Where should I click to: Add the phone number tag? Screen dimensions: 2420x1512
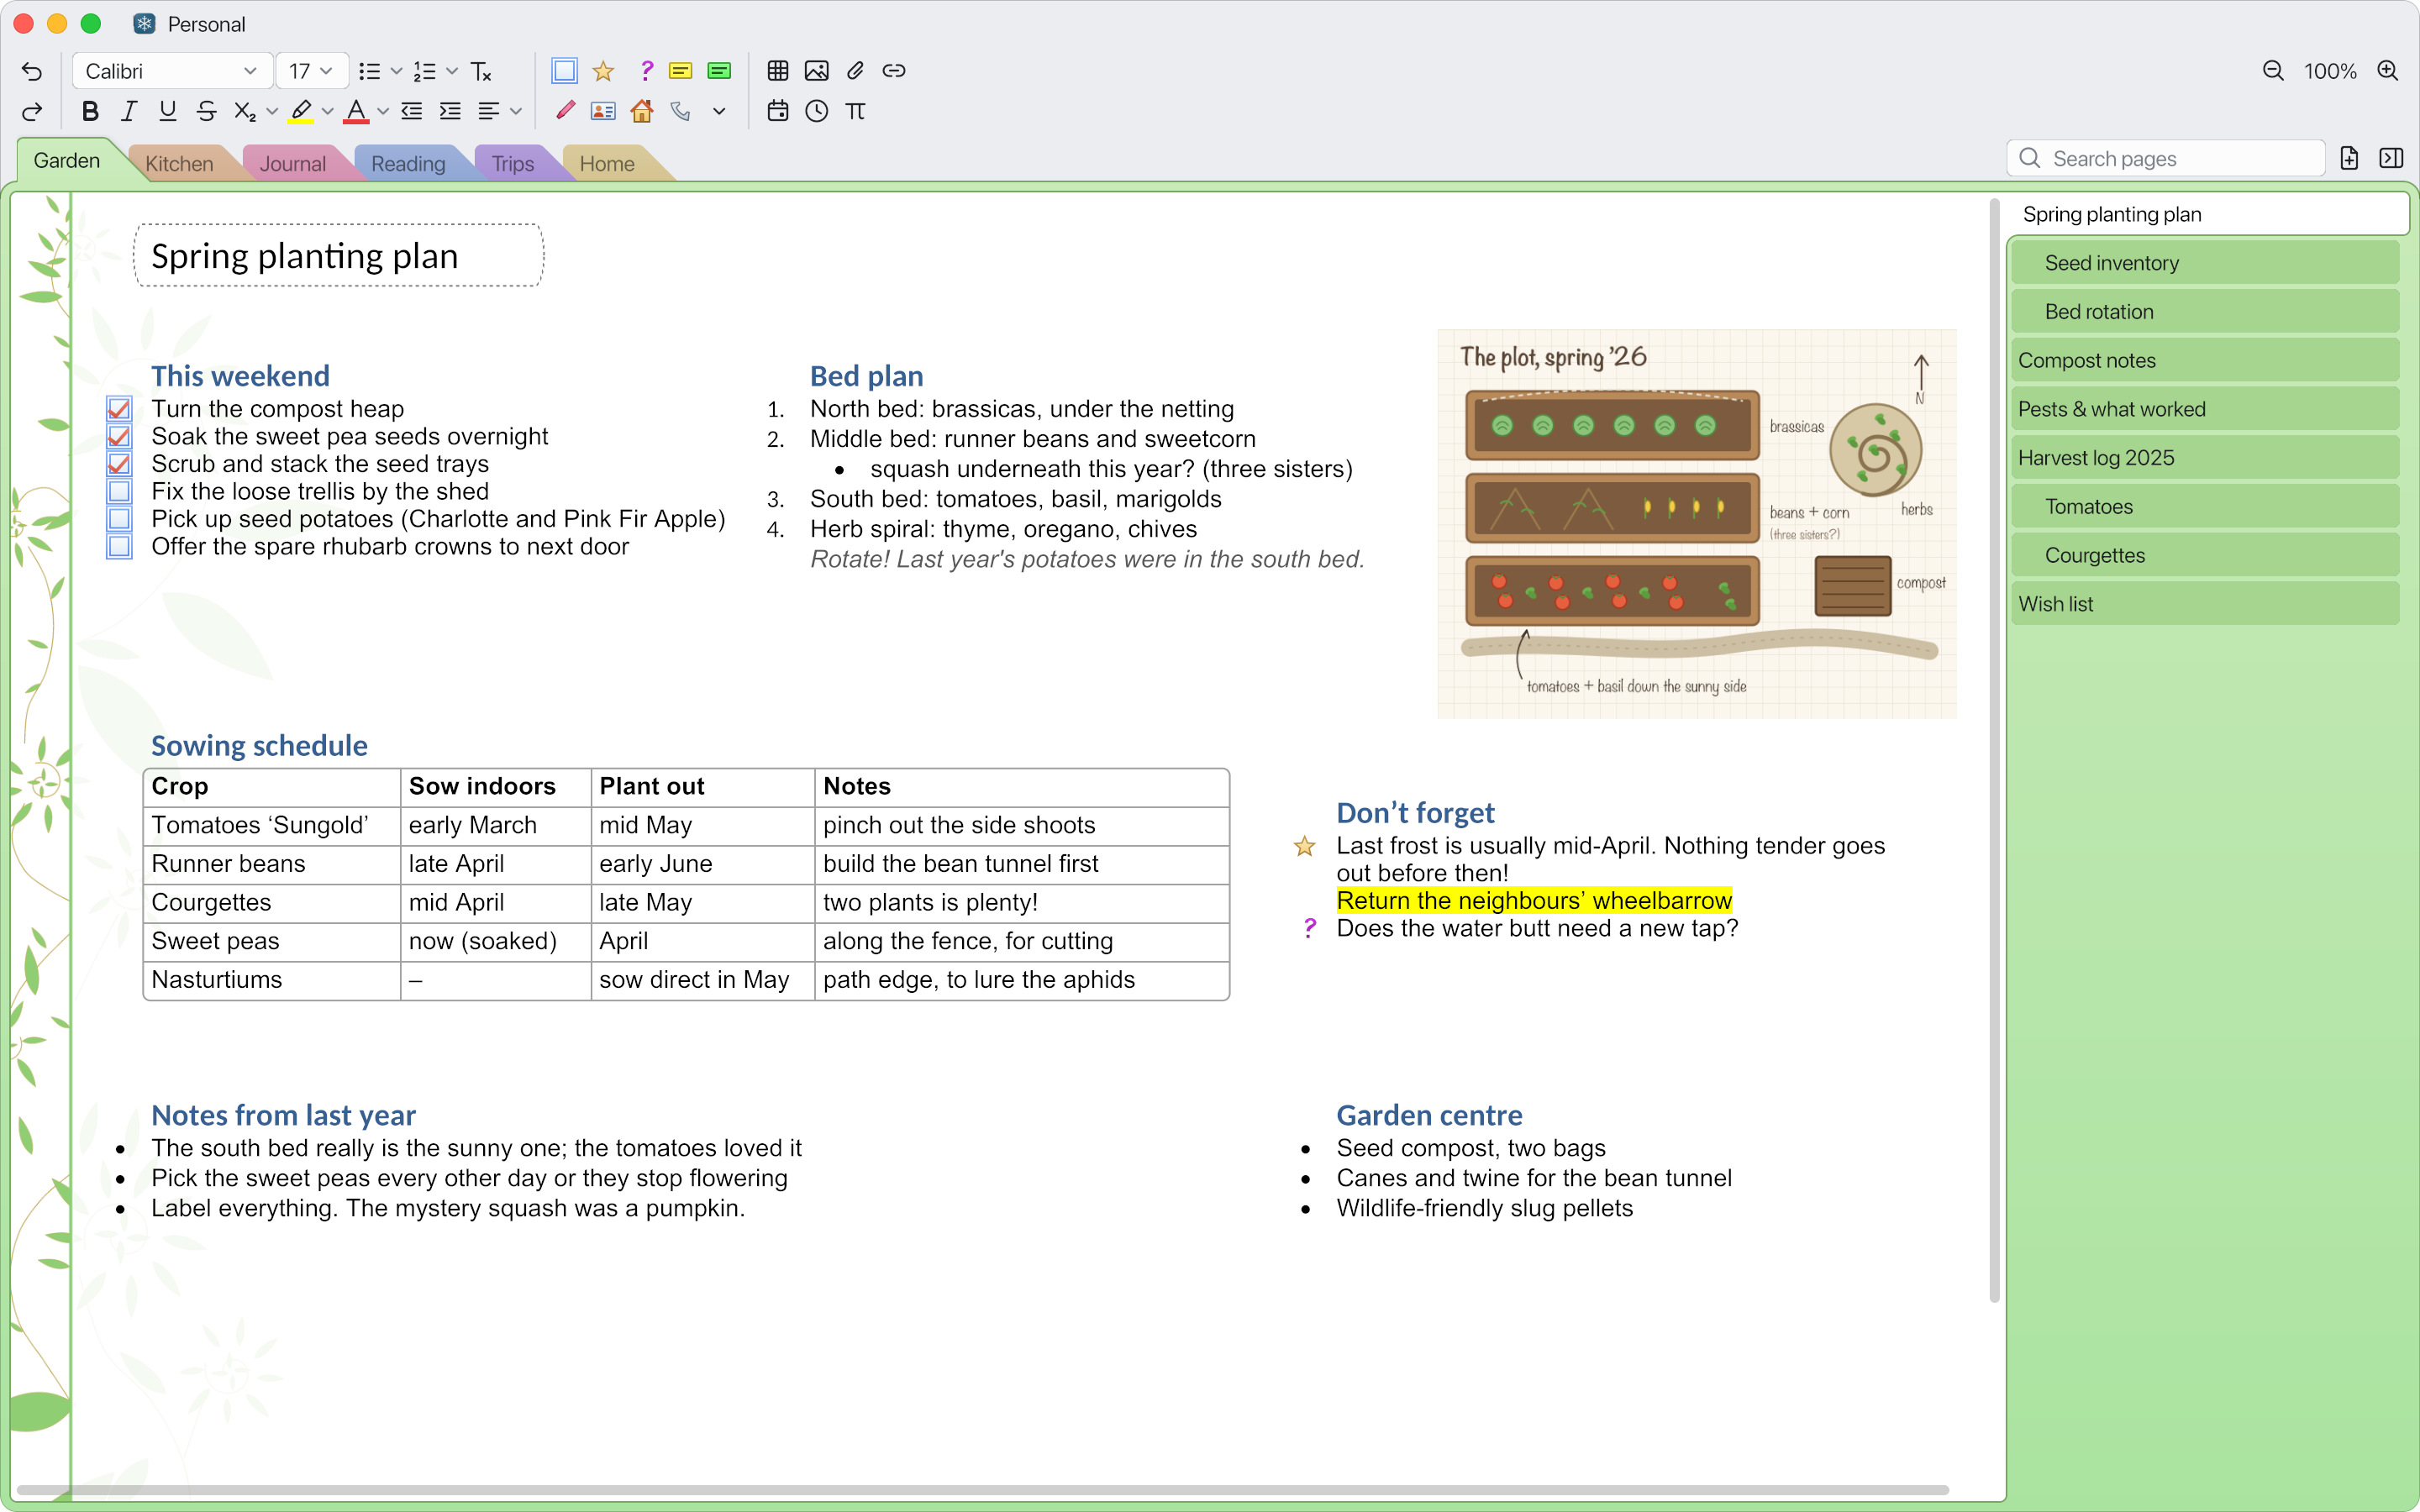[x=681, y=111]
